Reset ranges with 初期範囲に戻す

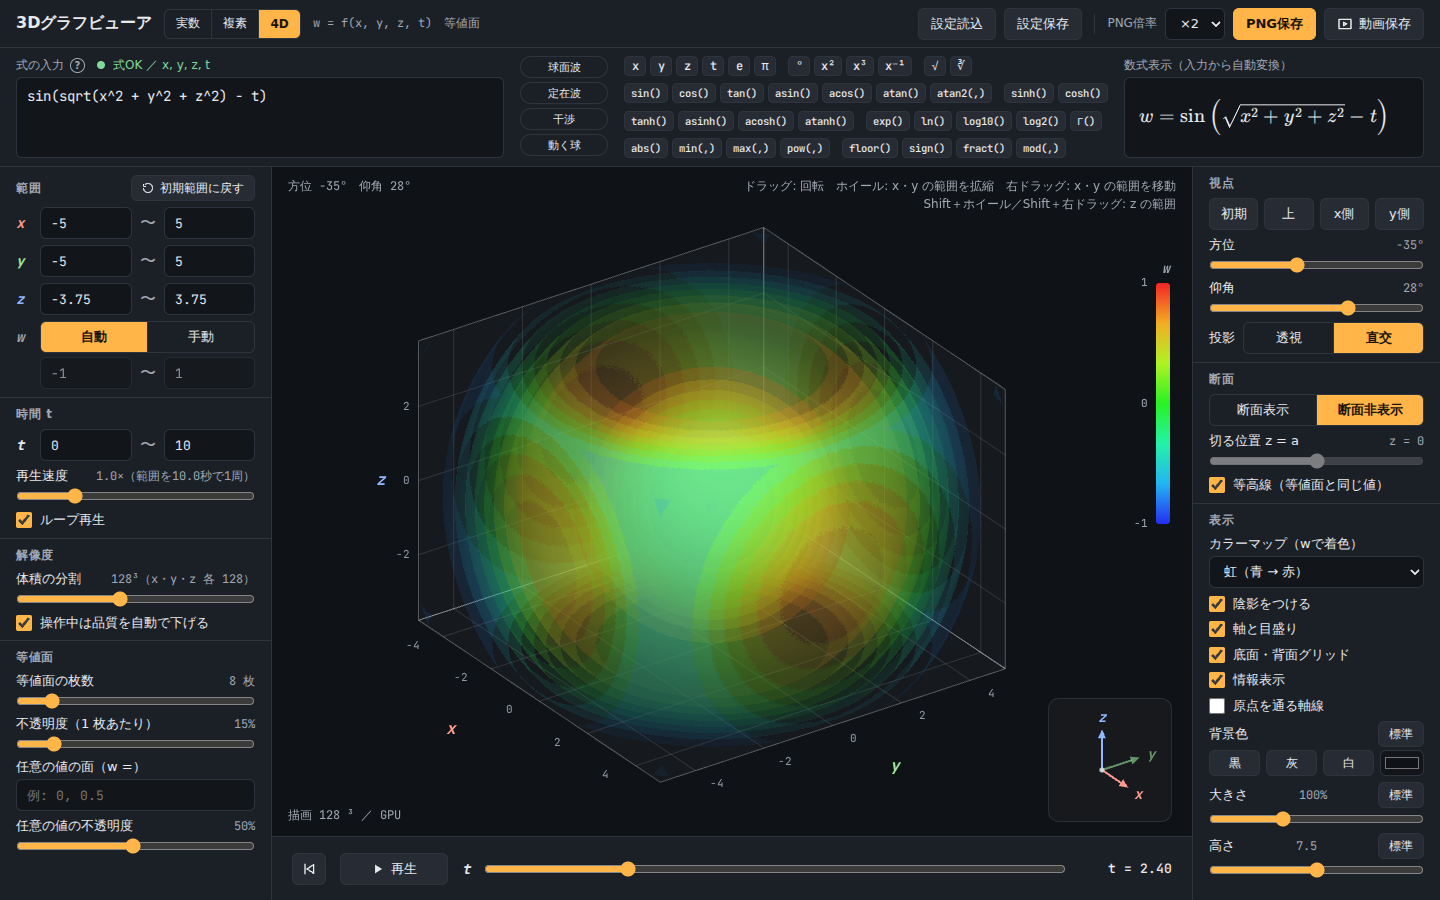click(193, 188)
